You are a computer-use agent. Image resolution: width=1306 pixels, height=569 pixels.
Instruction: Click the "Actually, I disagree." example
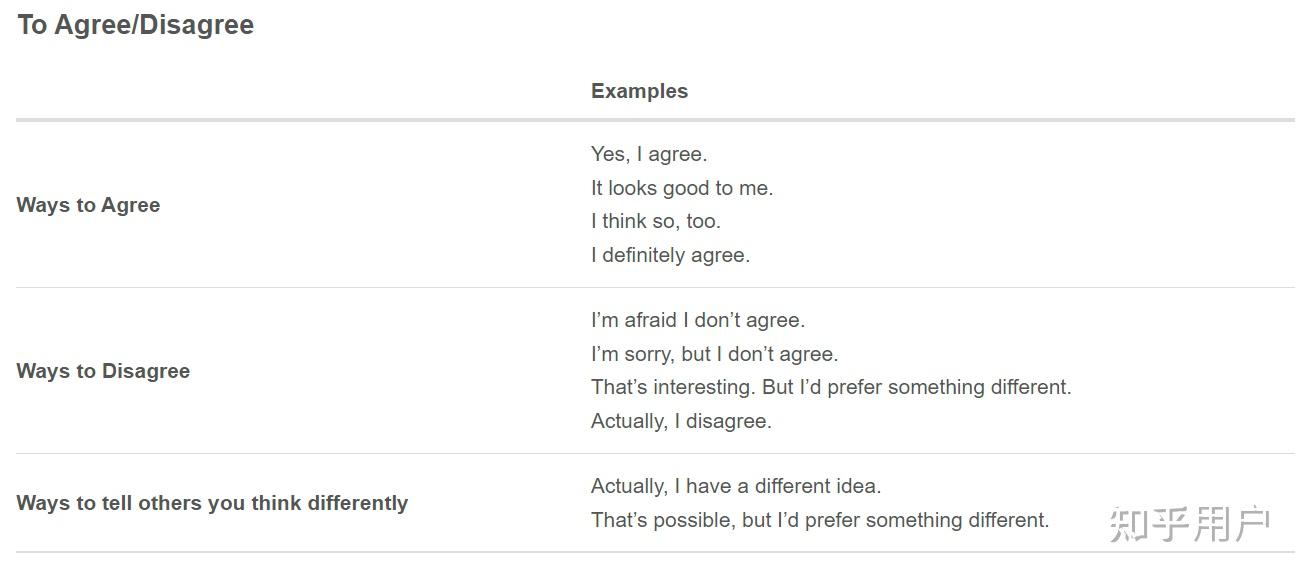point(681,421)
